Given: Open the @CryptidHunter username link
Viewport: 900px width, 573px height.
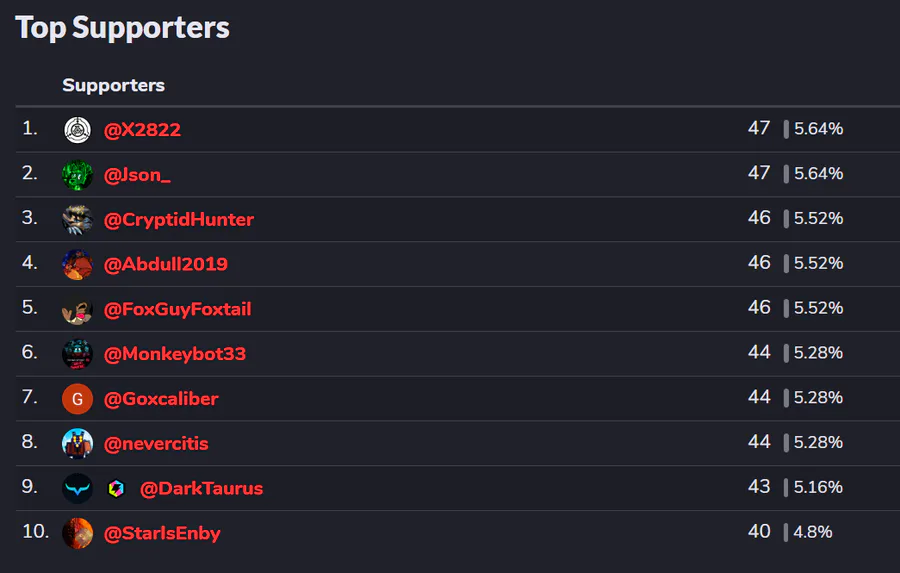Looking at the screenshot, I should click(179, 219).
